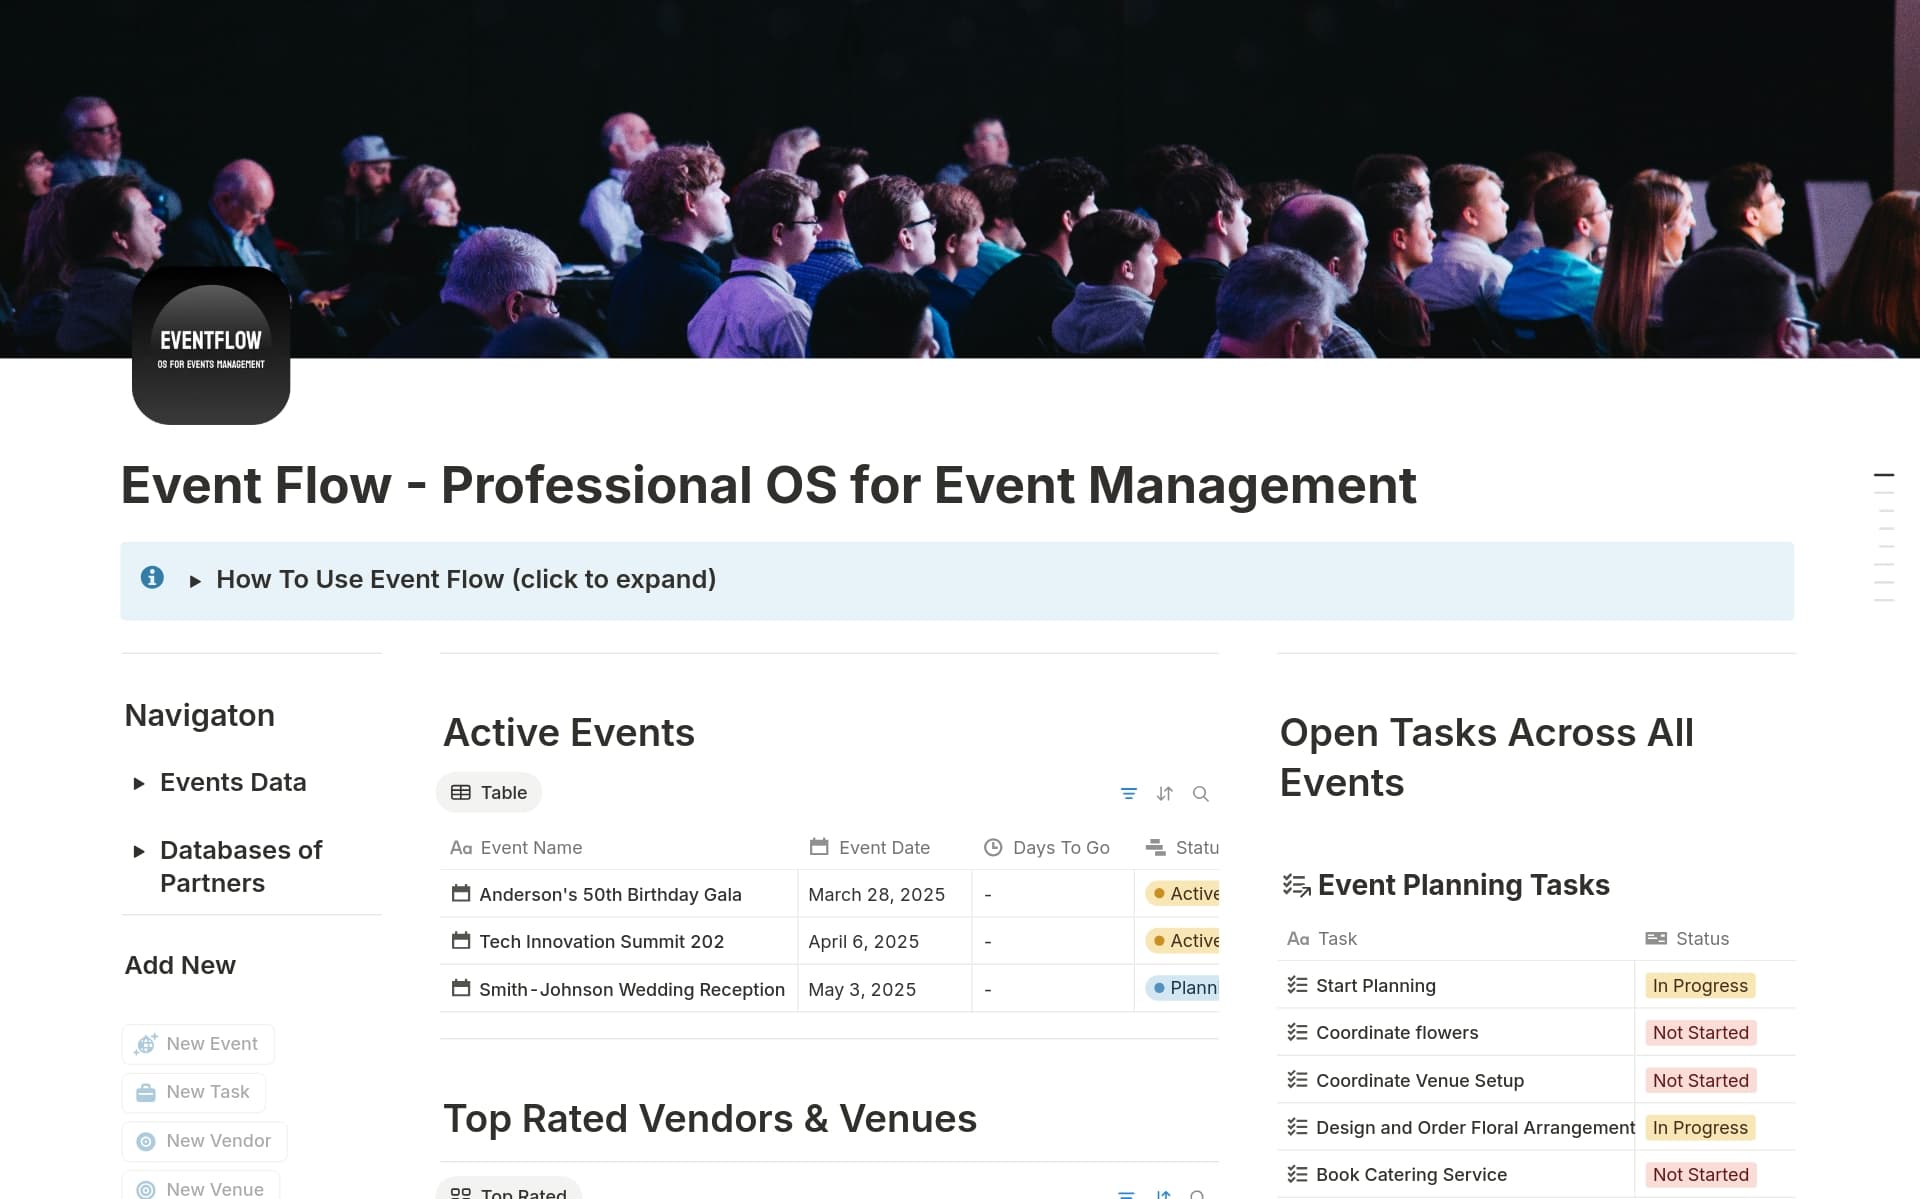Expand the How To Use Event Flow section
Image resolution: width=1920 pixels, height=1199 pixels.
(x=465, y=579)
